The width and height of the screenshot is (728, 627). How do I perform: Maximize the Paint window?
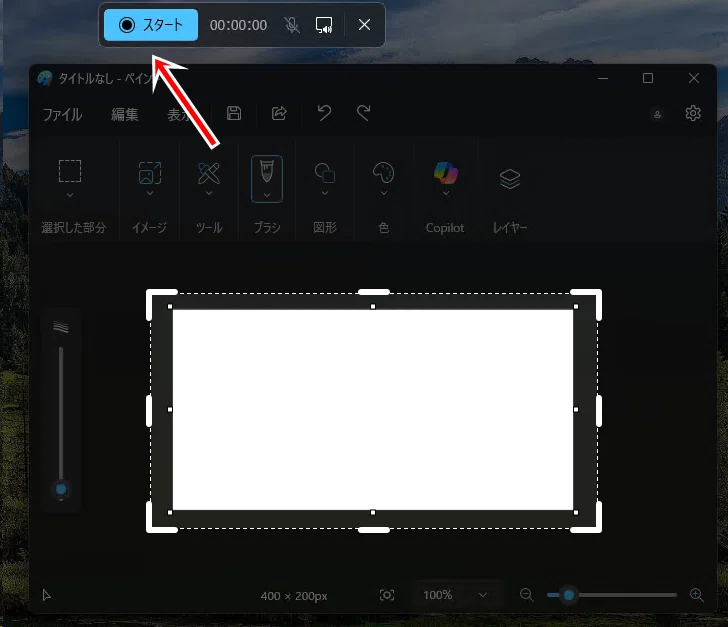[648, 78]
